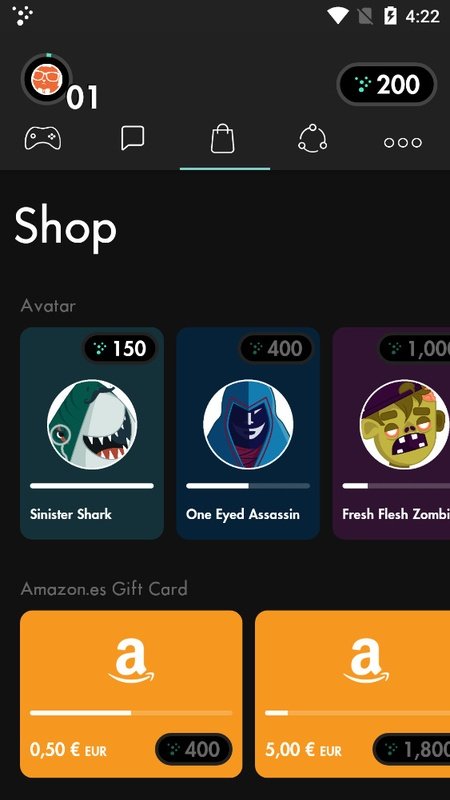Screen dimensions: 450x800
Task: Tap 1,800 points price on 5,00 € gift card
Action: click(x=411, y=749)
